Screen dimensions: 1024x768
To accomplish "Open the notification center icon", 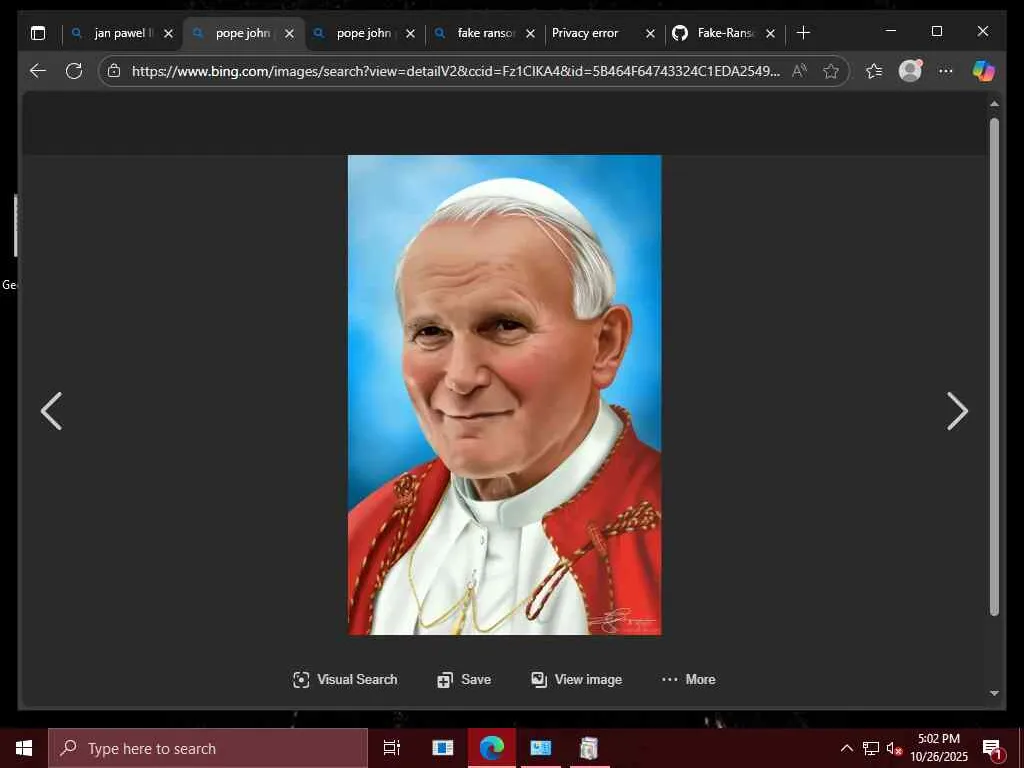I will [x=993, y=748].
